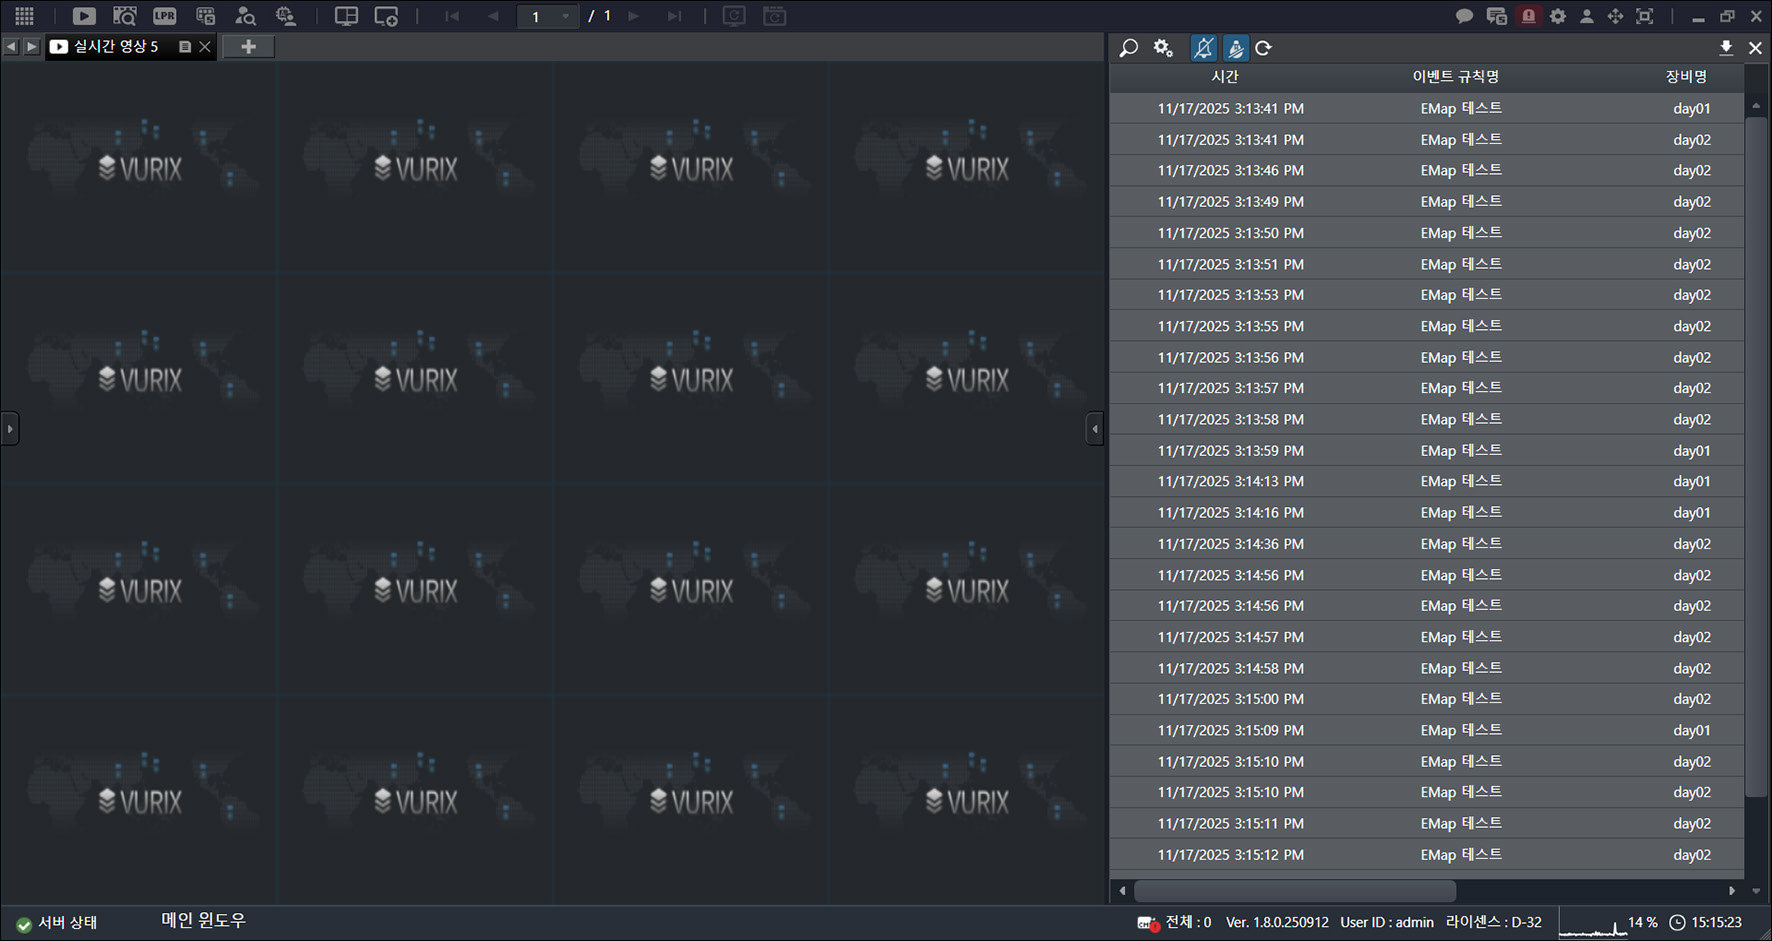
Task: Open live video playback icon
Action: tap(84, 16)
